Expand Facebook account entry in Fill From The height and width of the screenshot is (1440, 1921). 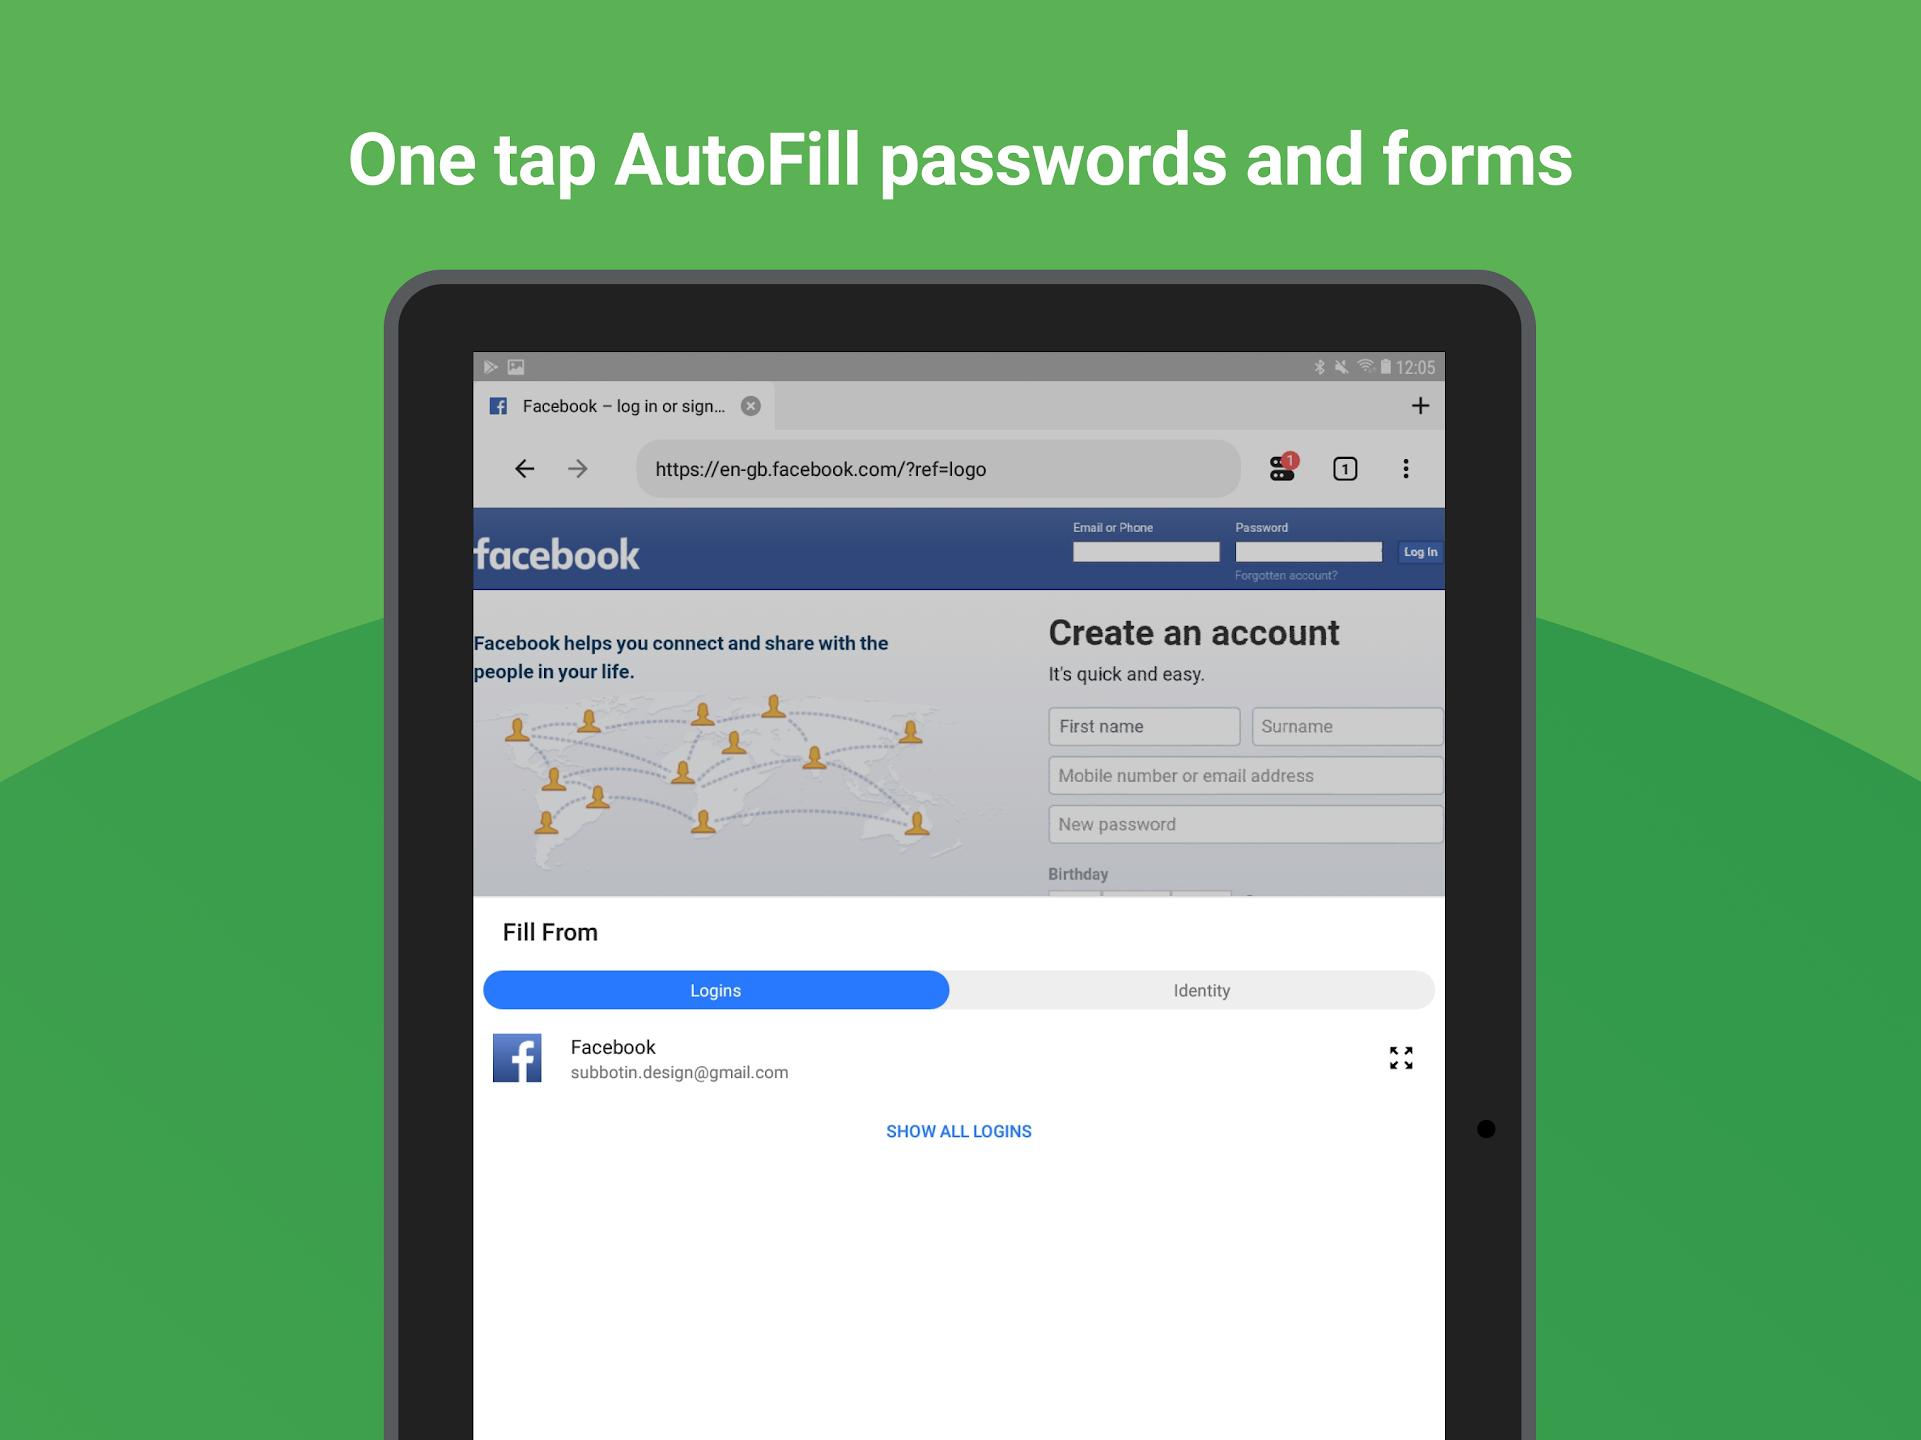coord(1401,1057)
